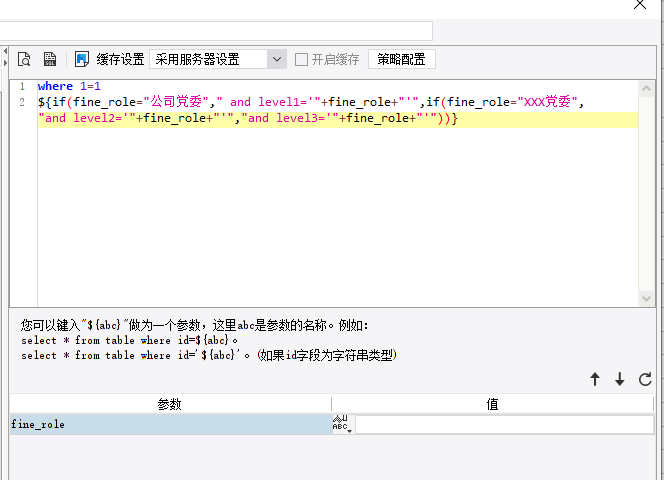Select the fine_role parameter row

pos(171,424)
